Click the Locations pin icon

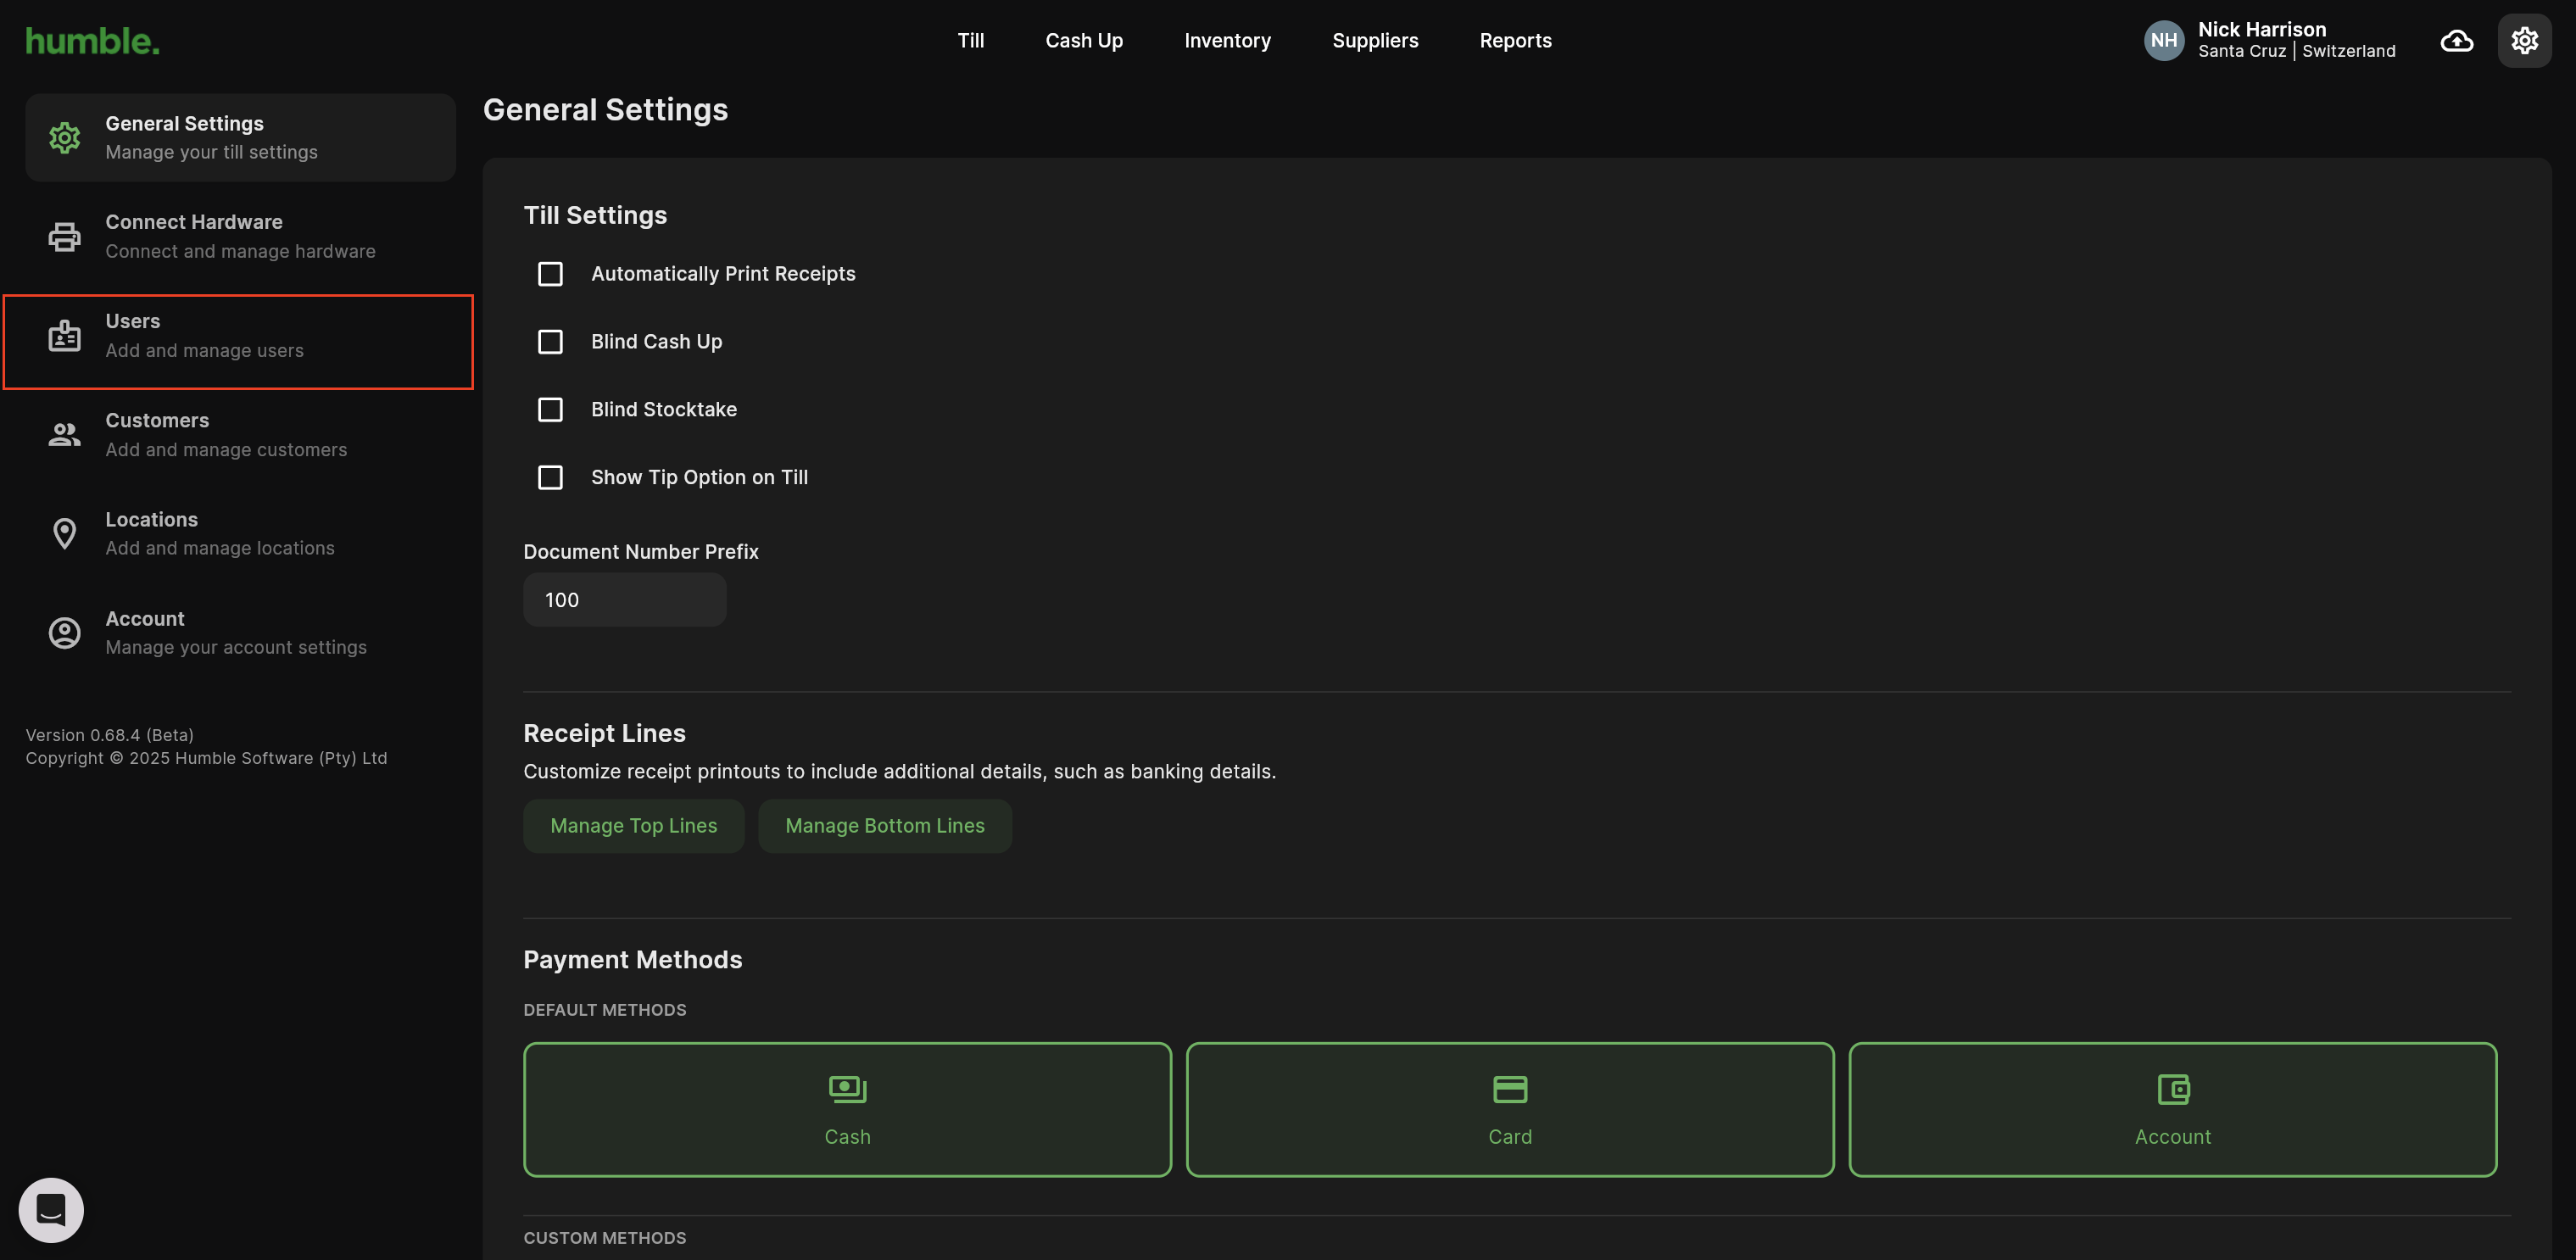(64, 534)
